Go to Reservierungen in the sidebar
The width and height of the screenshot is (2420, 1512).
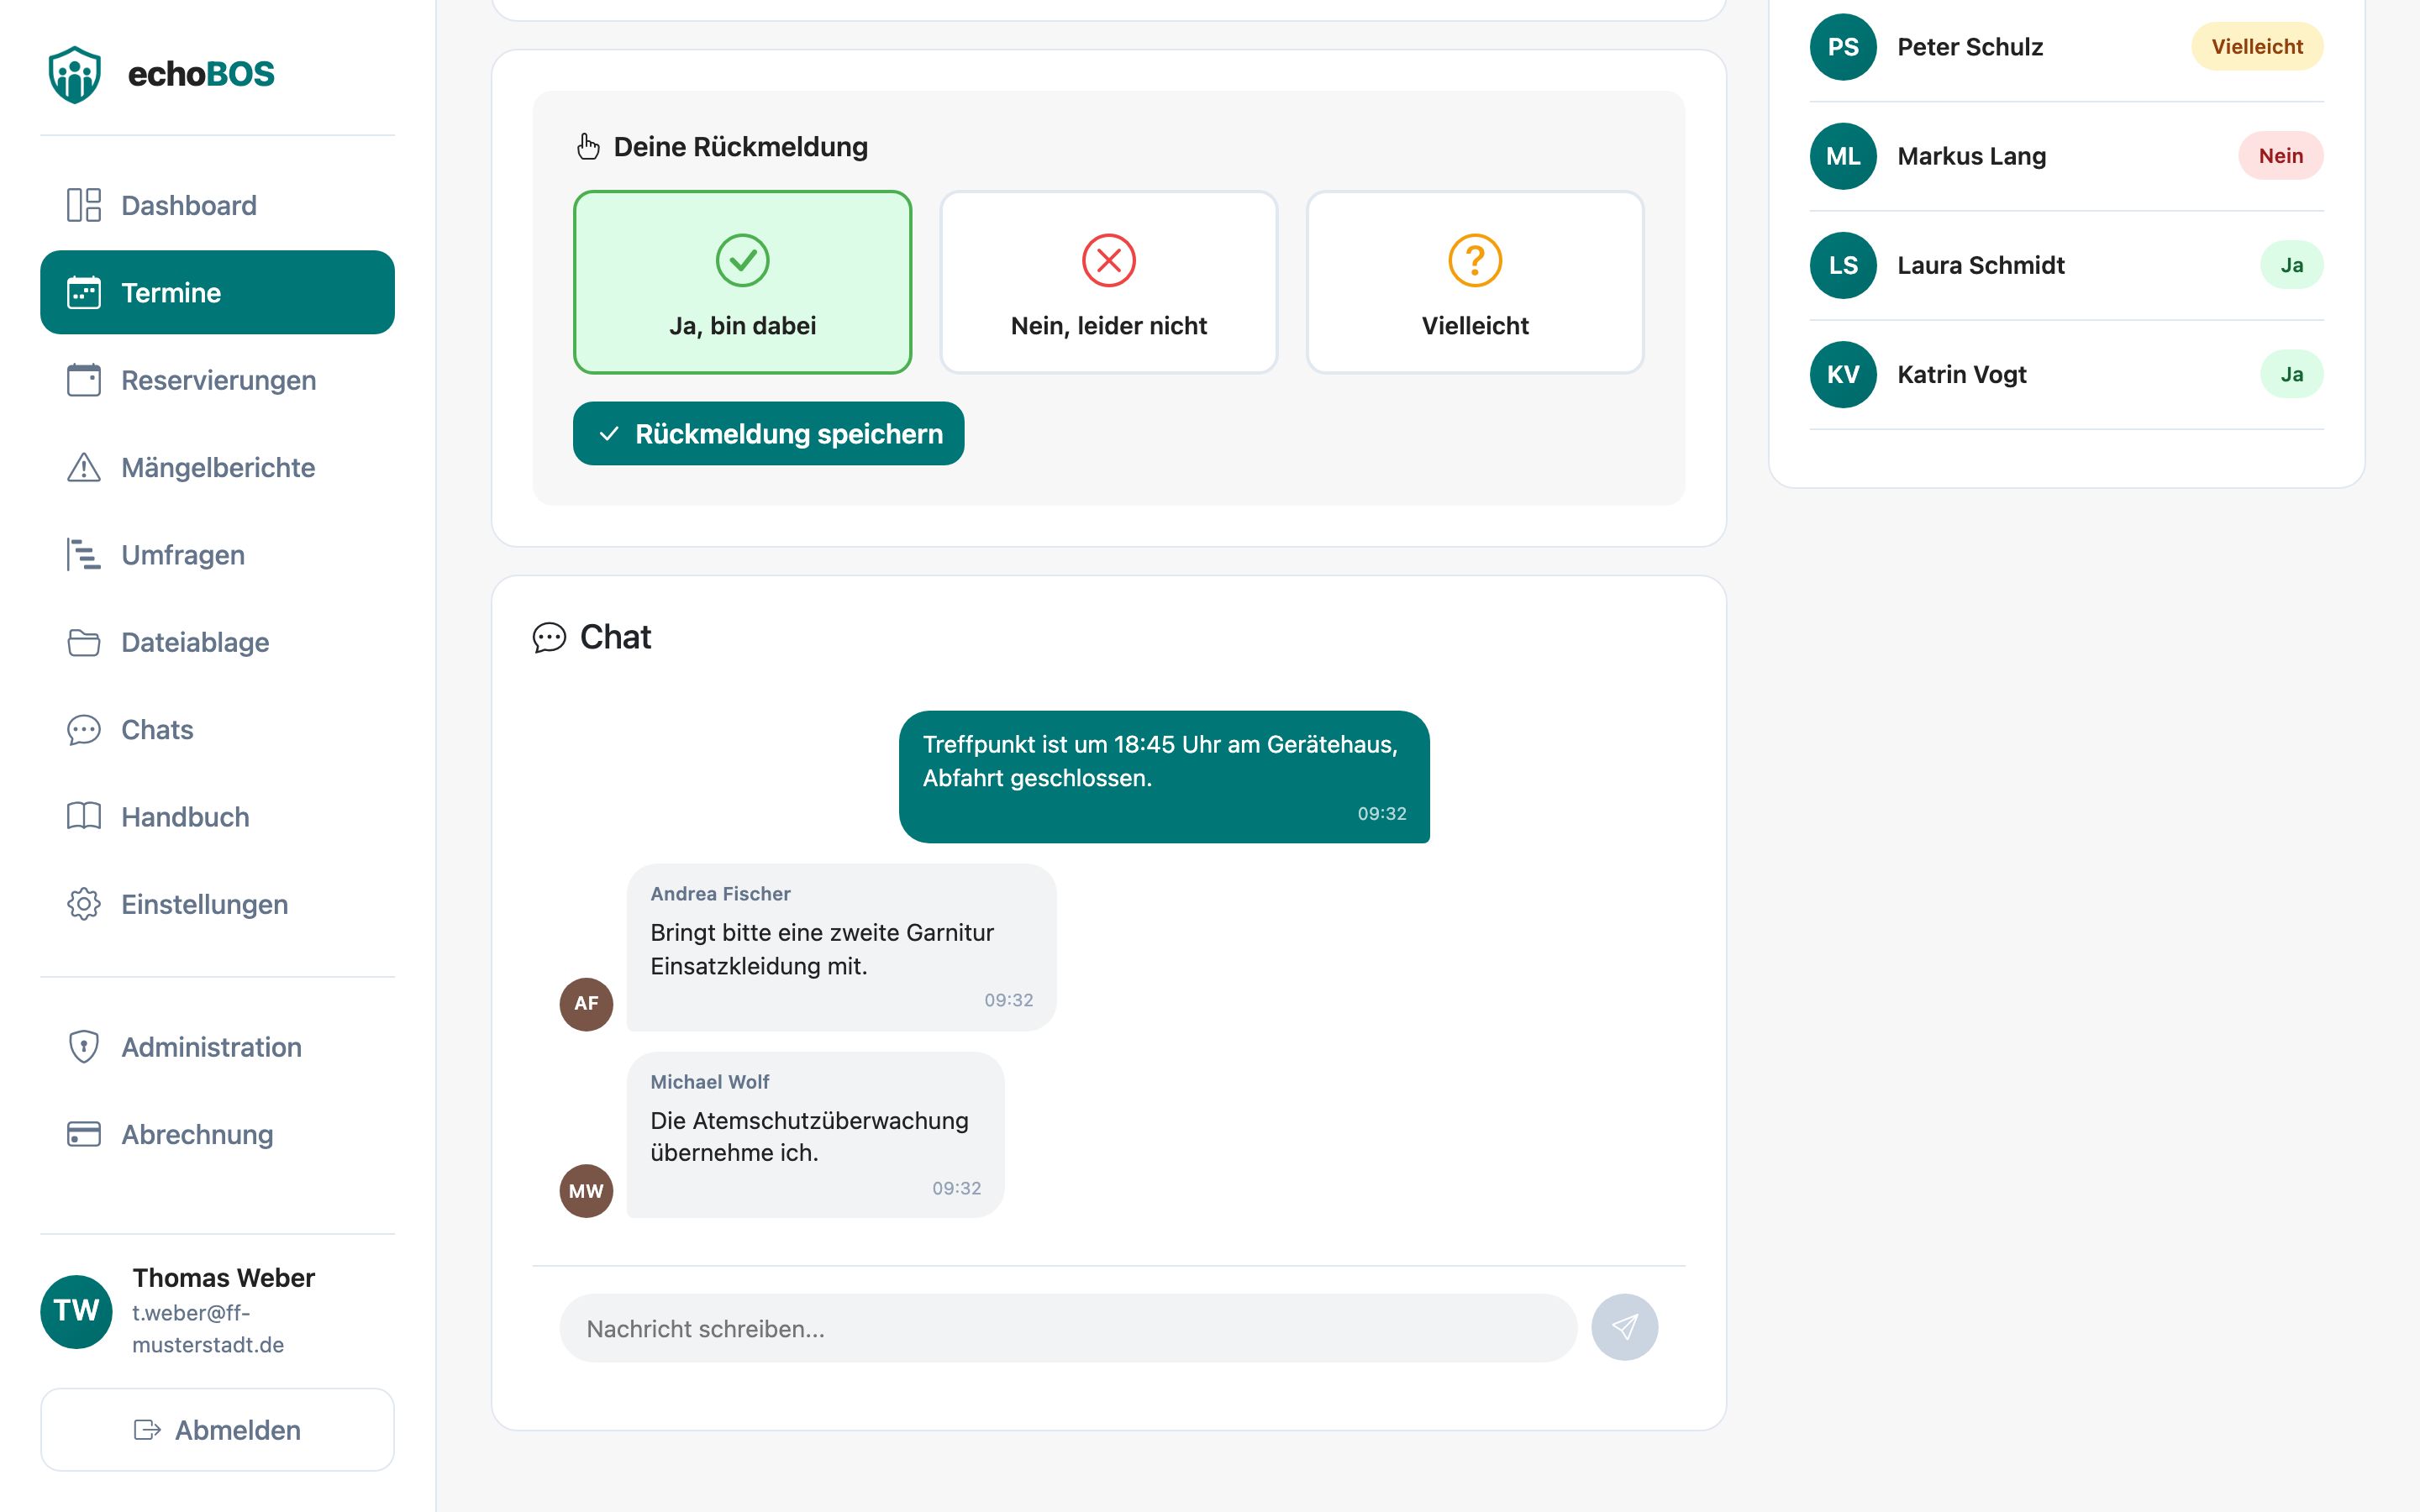click(x=217, y=380)
